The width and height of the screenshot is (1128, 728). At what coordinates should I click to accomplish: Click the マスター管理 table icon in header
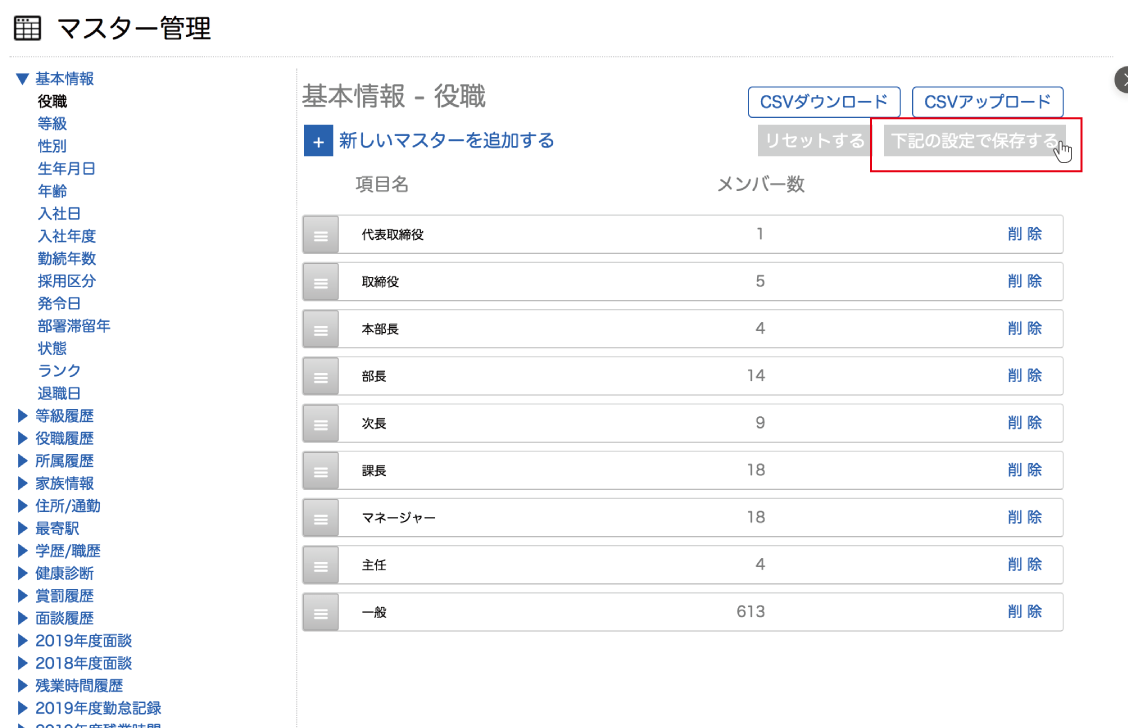tap(27, 29)
